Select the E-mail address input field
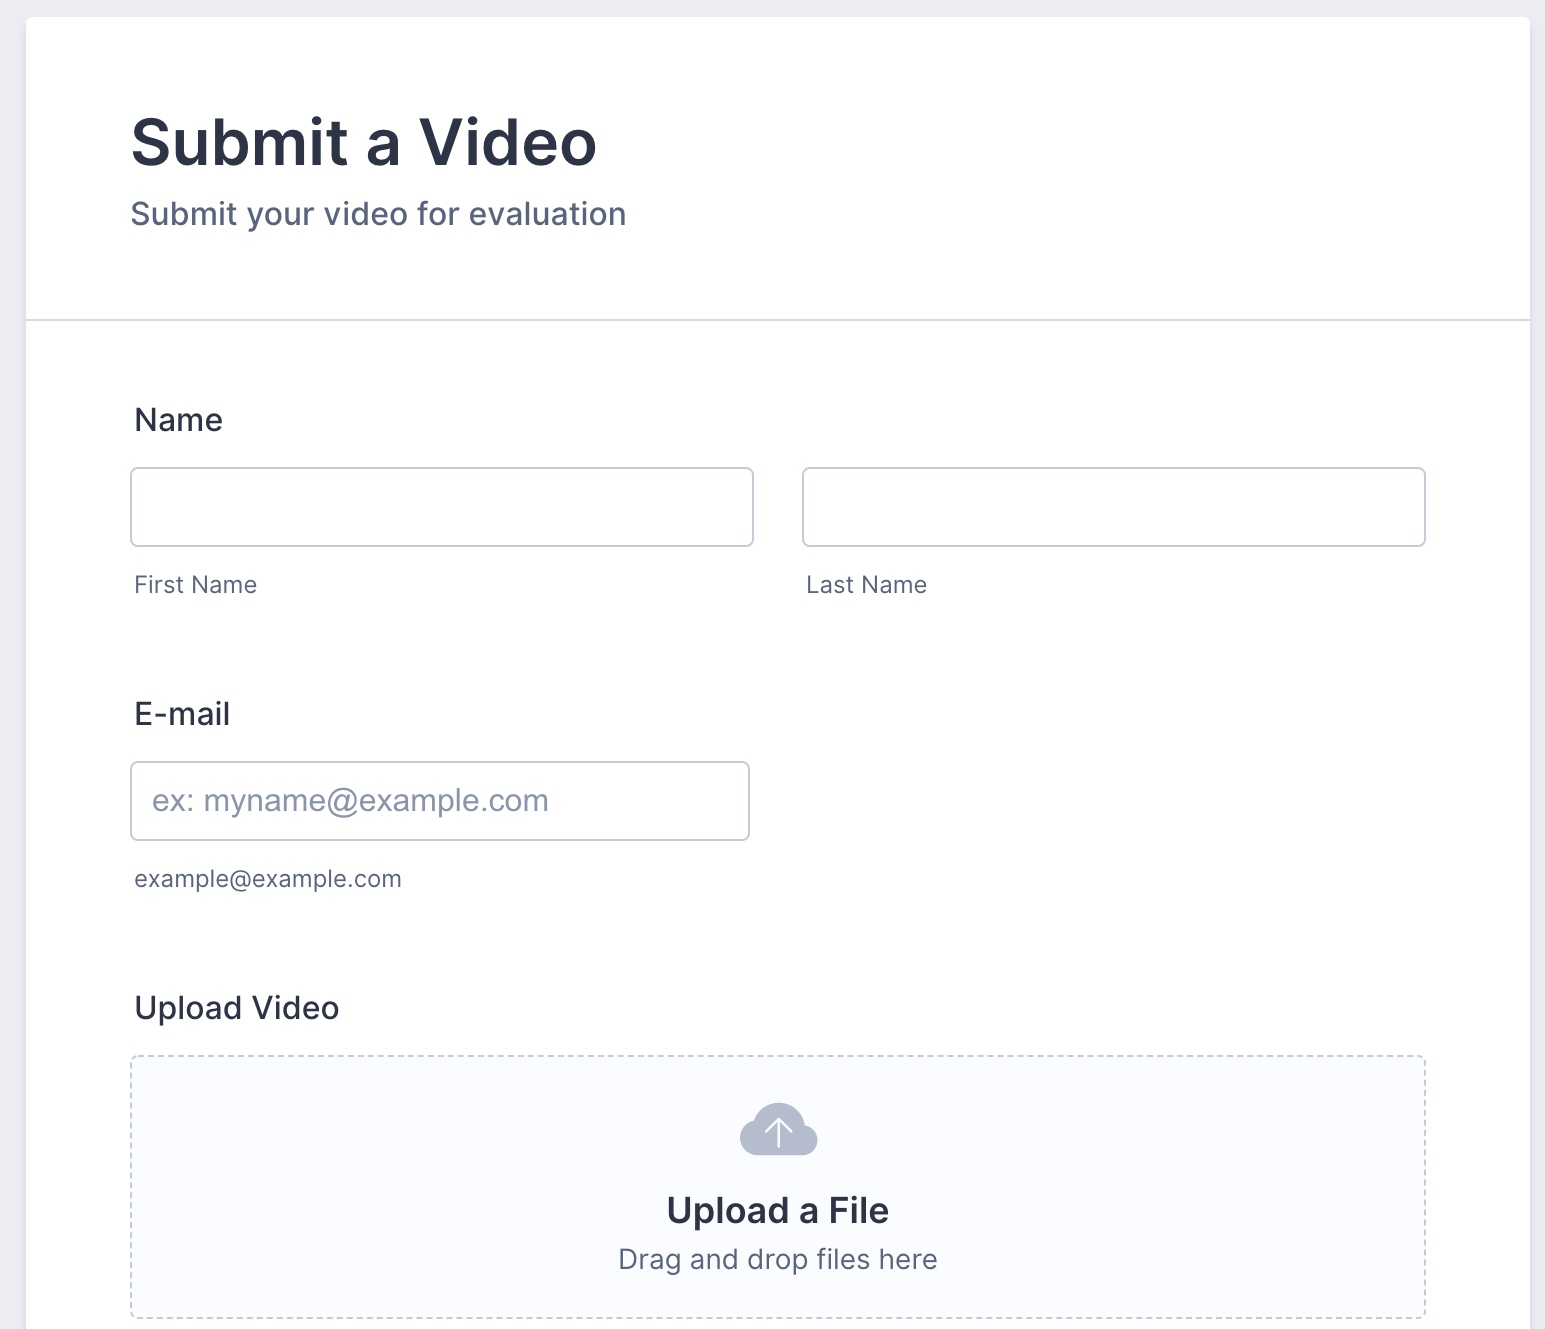The width and height of the screenshot is (1545, 1329). coord(440,801)
